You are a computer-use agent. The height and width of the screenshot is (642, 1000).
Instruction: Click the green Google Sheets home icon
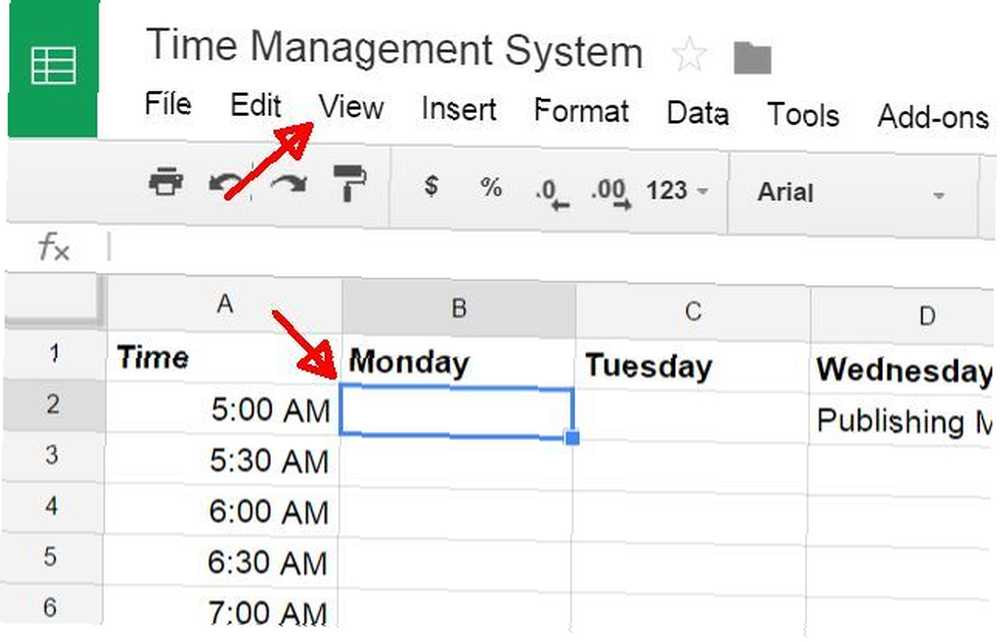[x=53, y=67]
